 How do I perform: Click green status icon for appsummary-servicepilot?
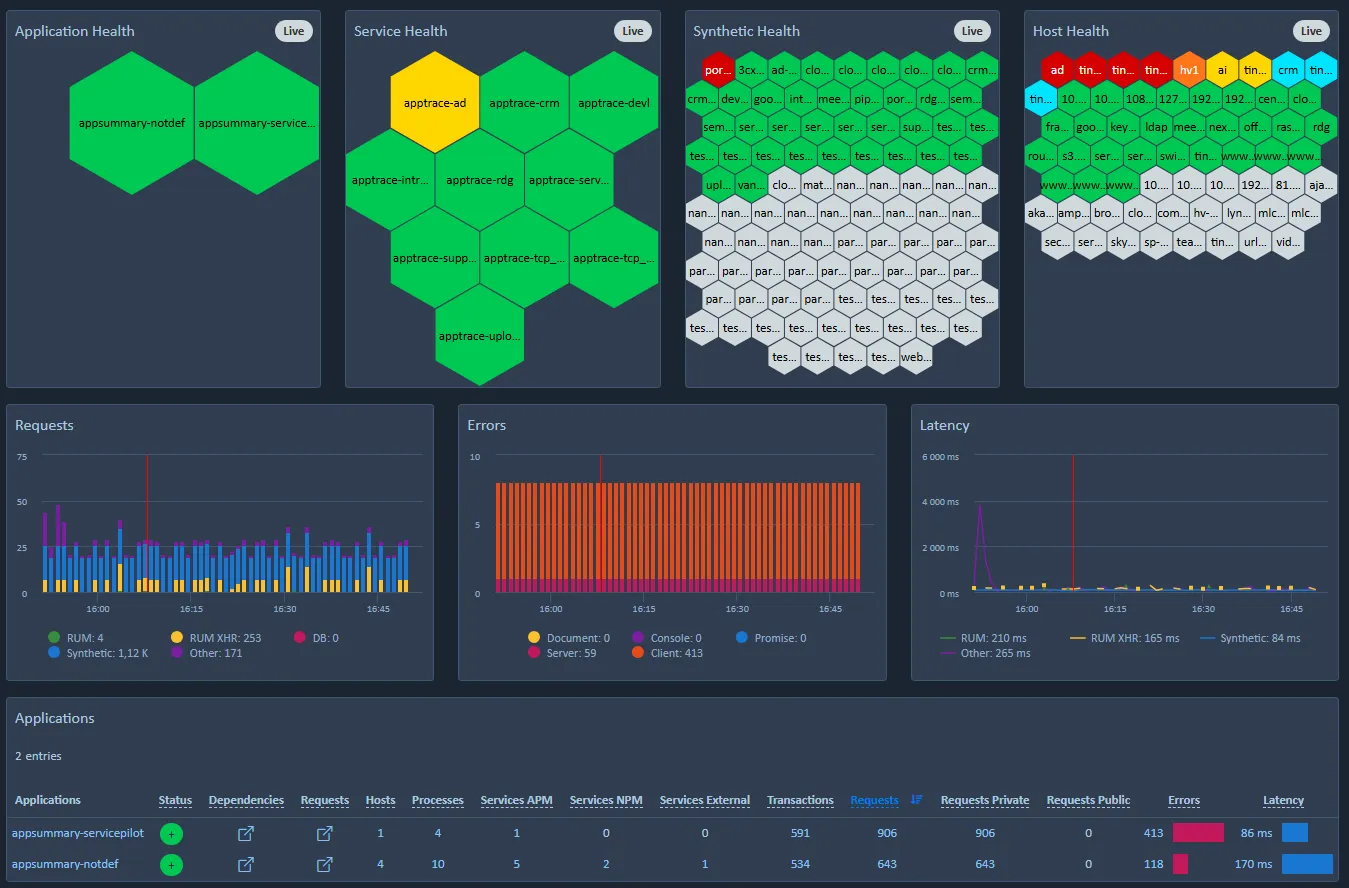(171, 834)
